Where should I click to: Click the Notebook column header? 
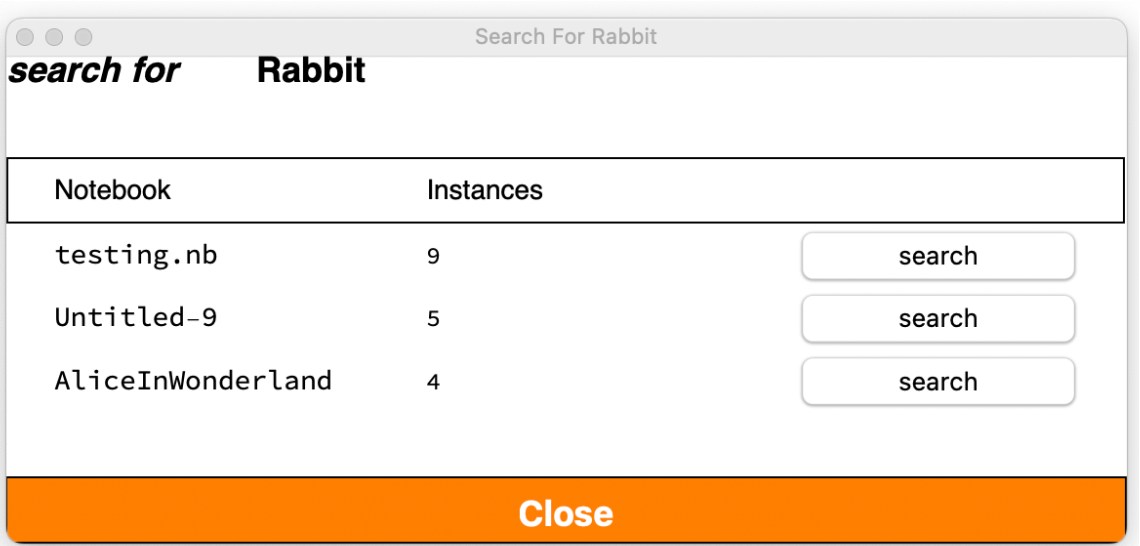pyautogui.click(x=112, y=190)
